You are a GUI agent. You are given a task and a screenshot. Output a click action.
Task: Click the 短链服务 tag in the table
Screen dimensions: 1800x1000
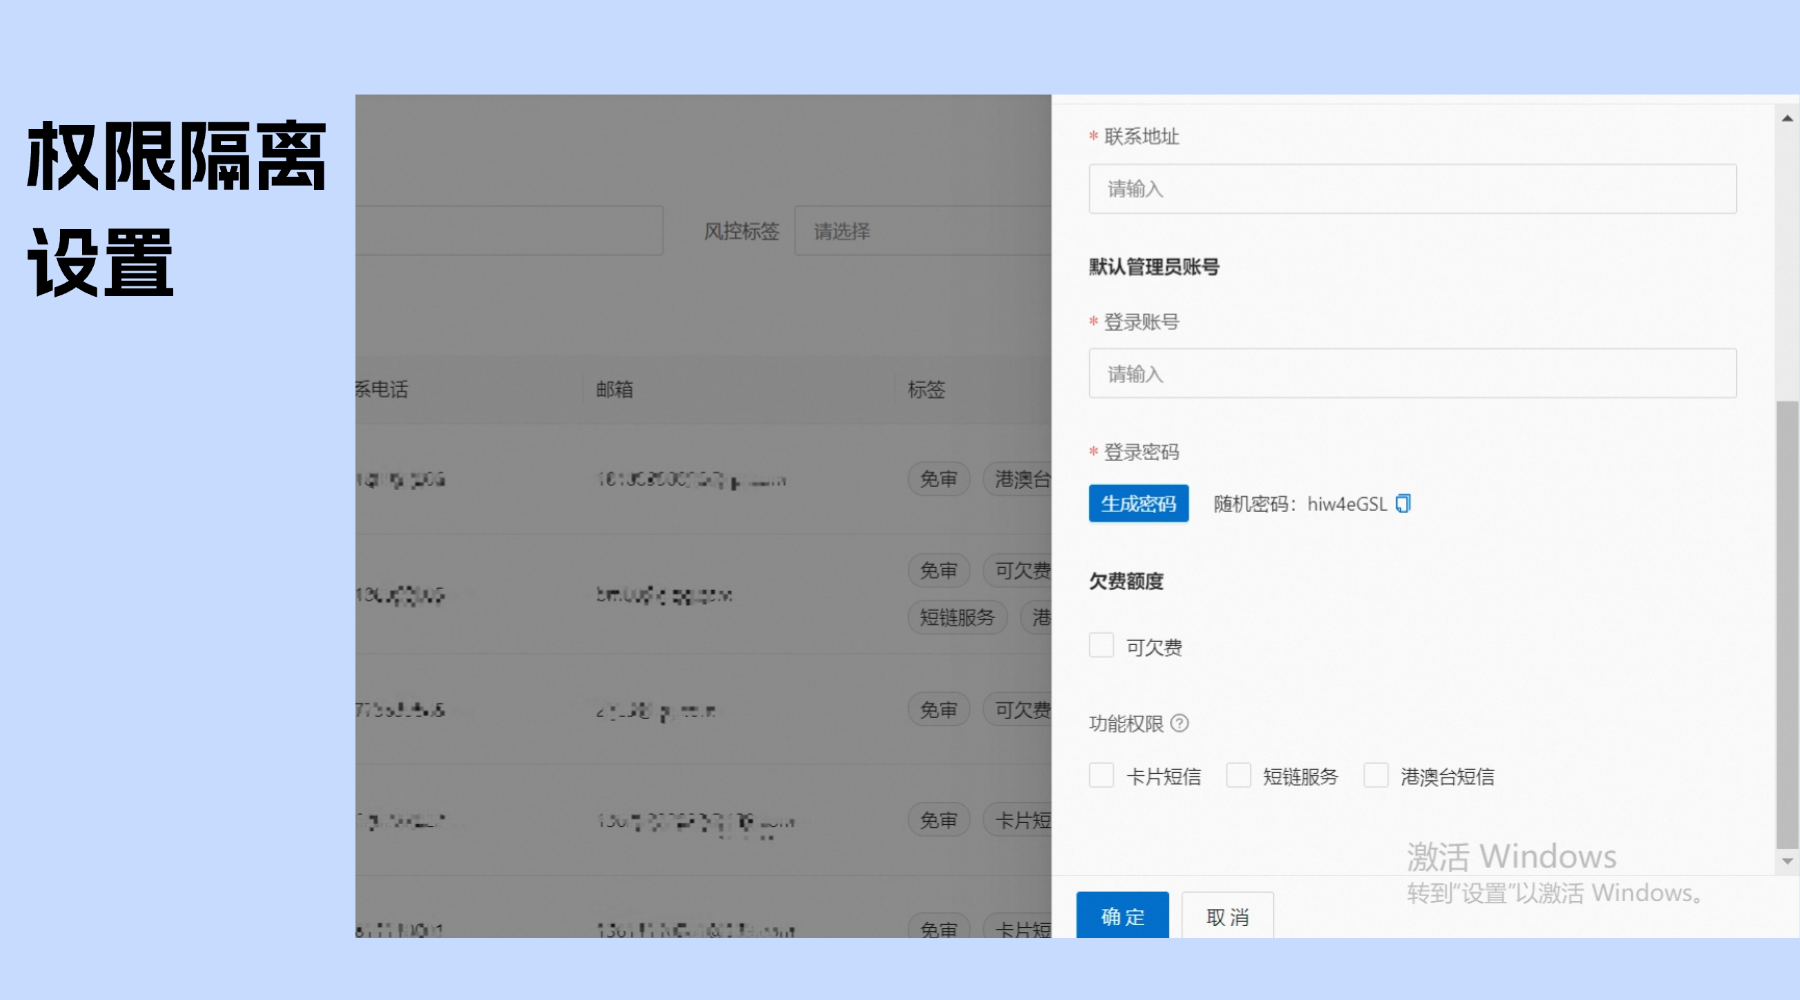[x=957, y=617]
